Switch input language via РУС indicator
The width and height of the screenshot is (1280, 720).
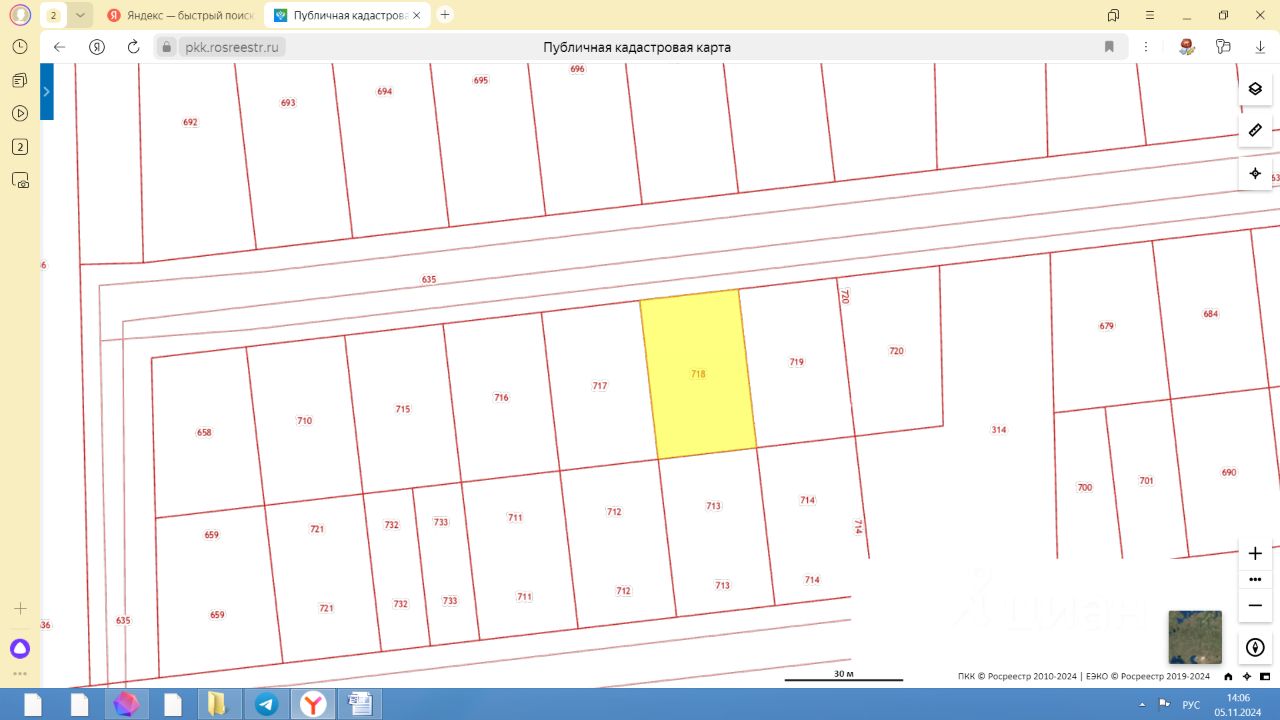(1191, 705)
